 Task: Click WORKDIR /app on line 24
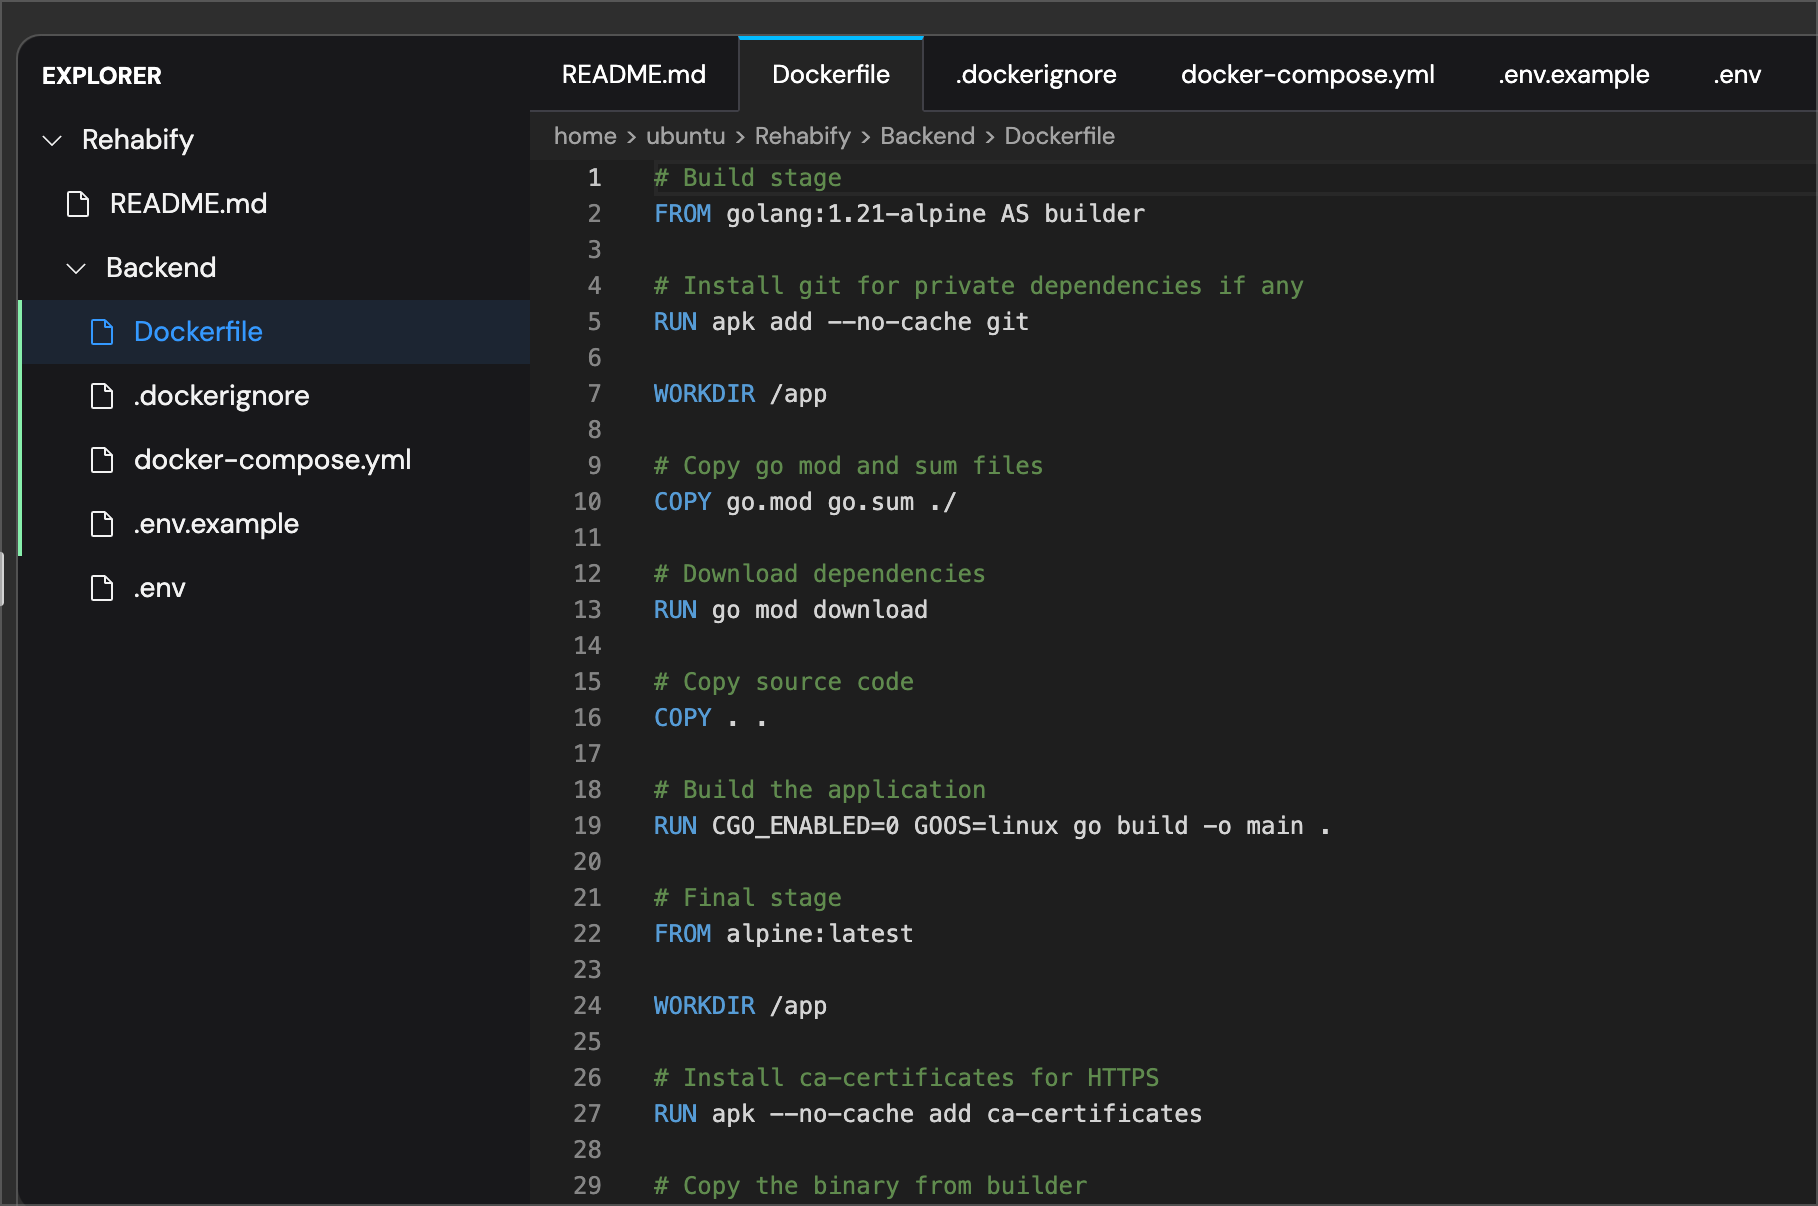[740, 1006]
